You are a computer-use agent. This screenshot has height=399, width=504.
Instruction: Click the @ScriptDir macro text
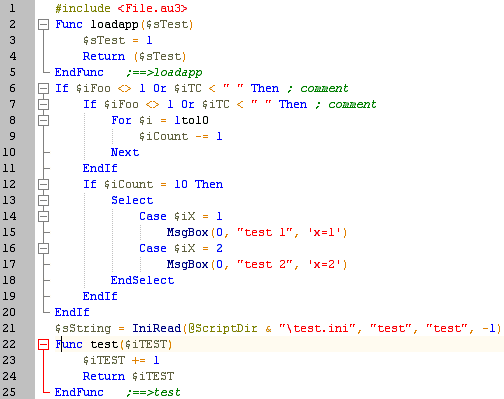click(x=223, y=328)
